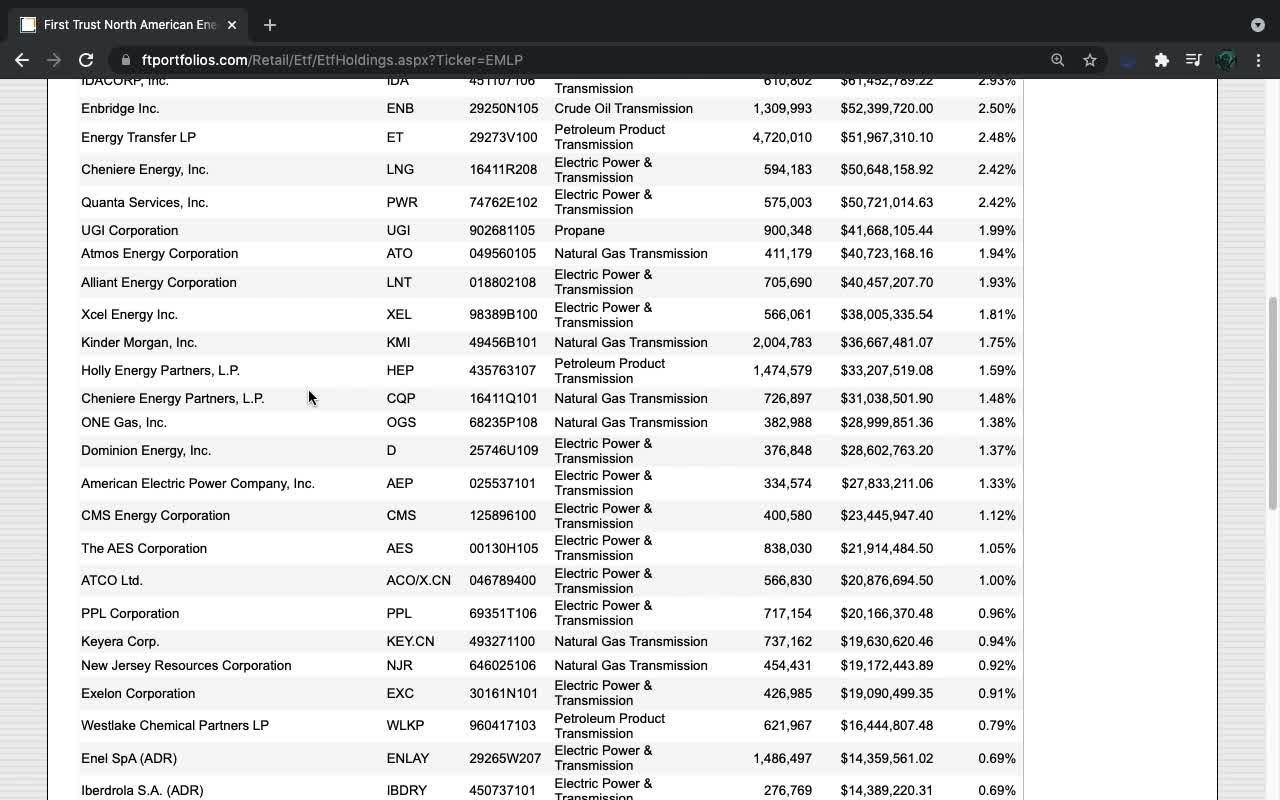Click New Jersey Resources Corporation
1280x800 pixels.
[x=186, y=665]
